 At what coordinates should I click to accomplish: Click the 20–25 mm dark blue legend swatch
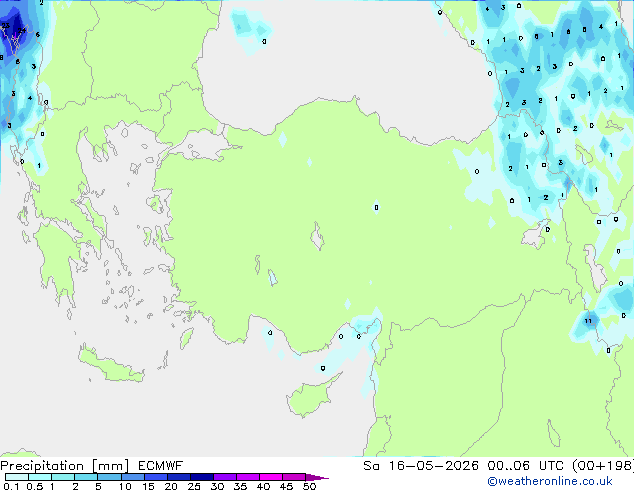click(x=179, y=477)
